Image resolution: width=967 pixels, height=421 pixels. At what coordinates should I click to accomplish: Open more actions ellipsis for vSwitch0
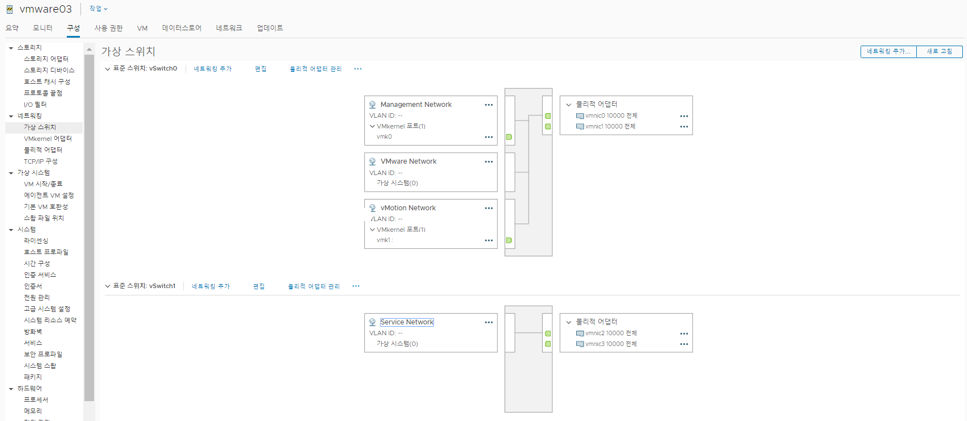[x=358, y=68]
